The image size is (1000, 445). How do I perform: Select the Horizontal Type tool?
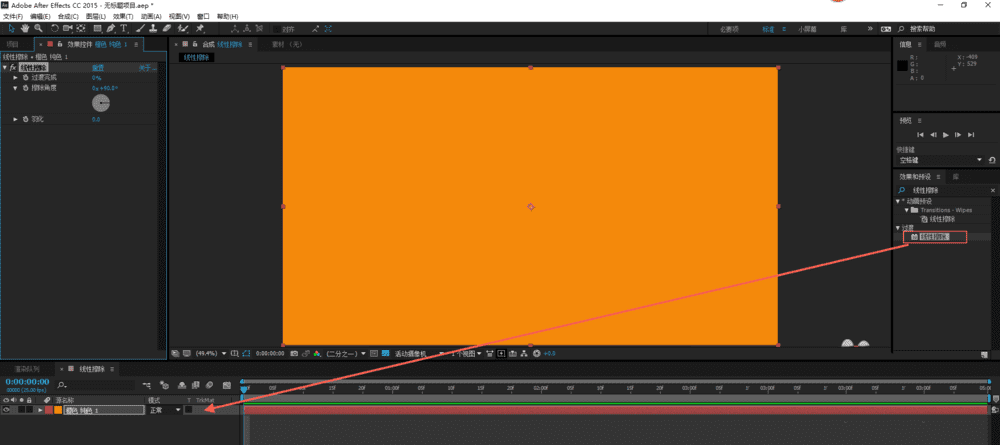click(124, 29)
